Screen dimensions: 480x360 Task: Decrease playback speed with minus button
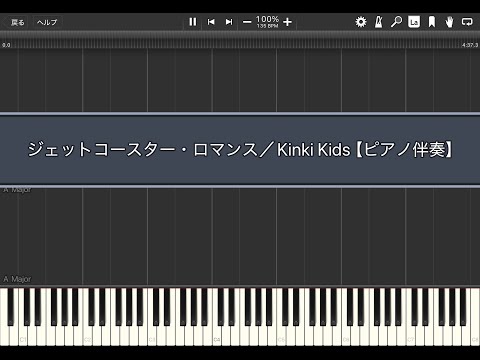pos(247,22)
